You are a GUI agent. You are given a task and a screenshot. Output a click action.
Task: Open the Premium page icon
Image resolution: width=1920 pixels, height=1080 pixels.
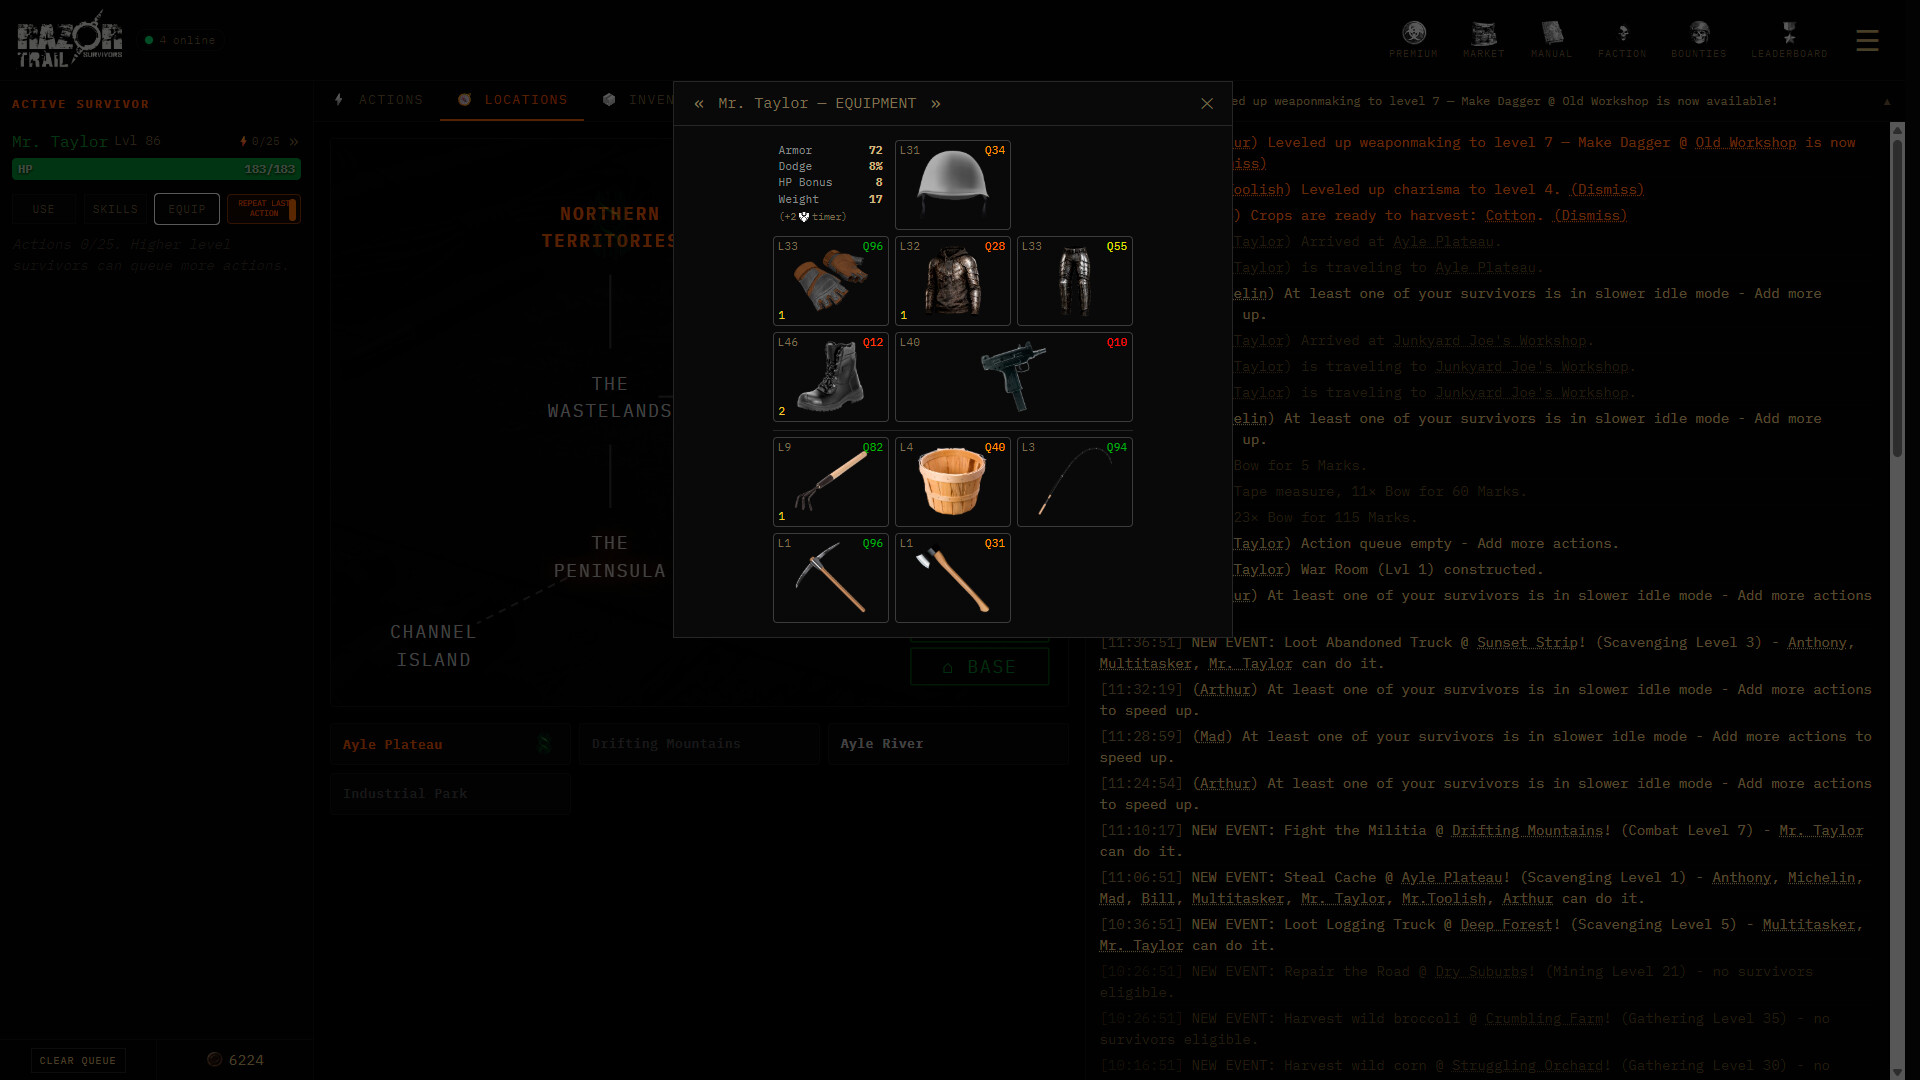click(x=1413, y=40)
